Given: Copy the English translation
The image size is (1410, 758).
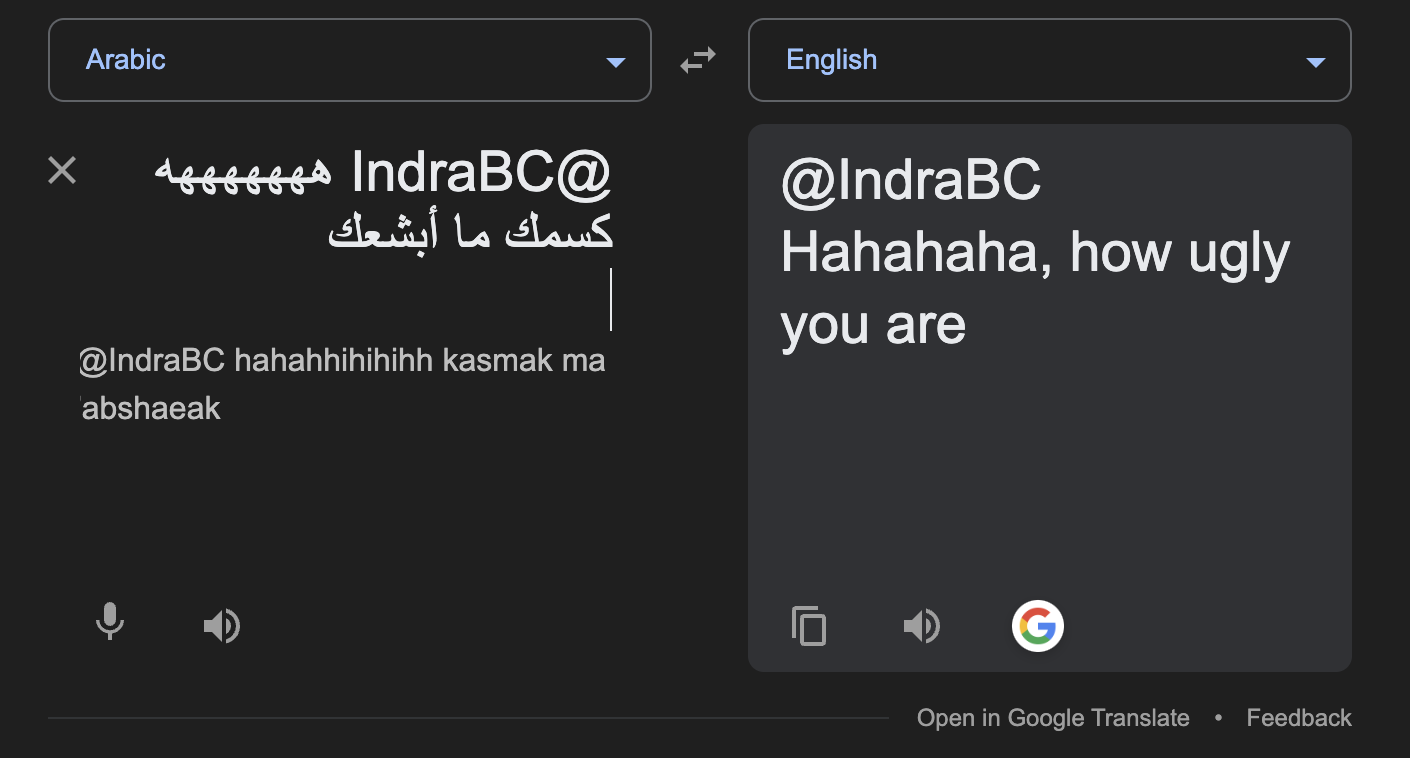Looking at the screenshot, I should coord(809,626).
